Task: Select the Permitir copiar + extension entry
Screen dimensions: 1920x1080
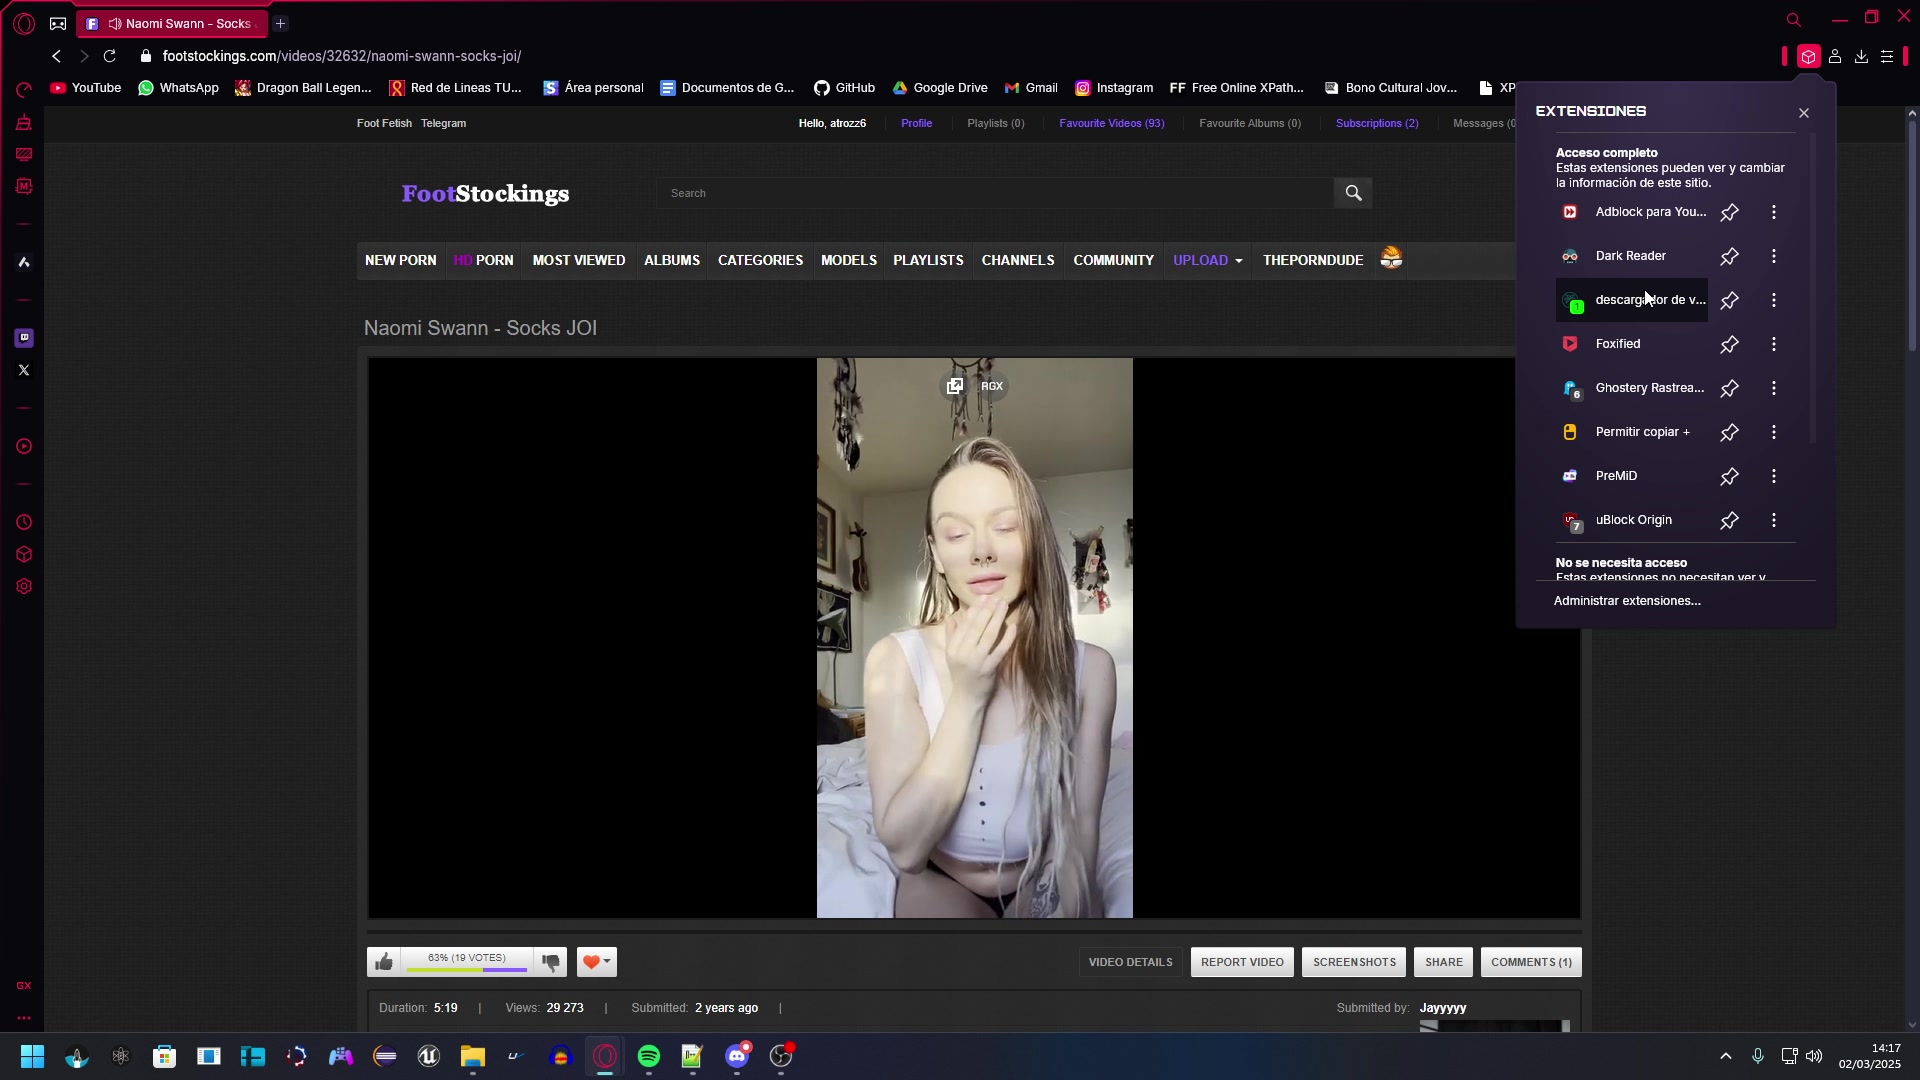Action: (x=1641, y=432)
